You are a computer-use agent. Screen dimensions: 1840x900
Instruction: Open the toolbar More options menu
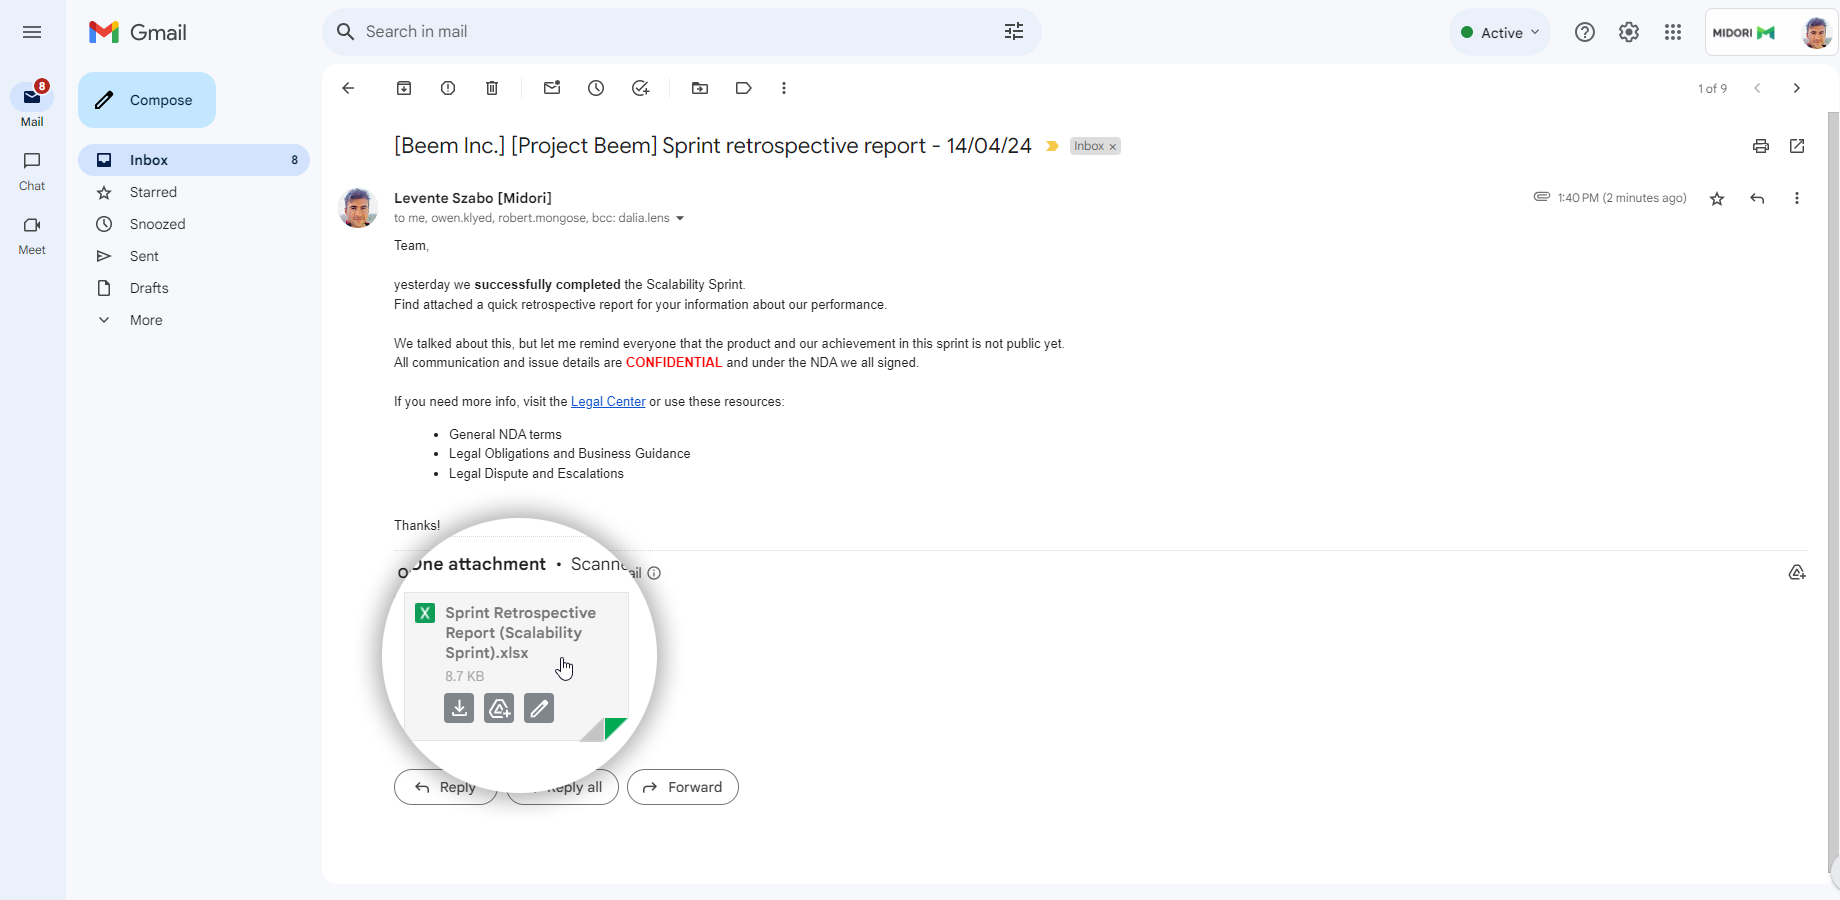pyautogui.click(x=784, y=88)
